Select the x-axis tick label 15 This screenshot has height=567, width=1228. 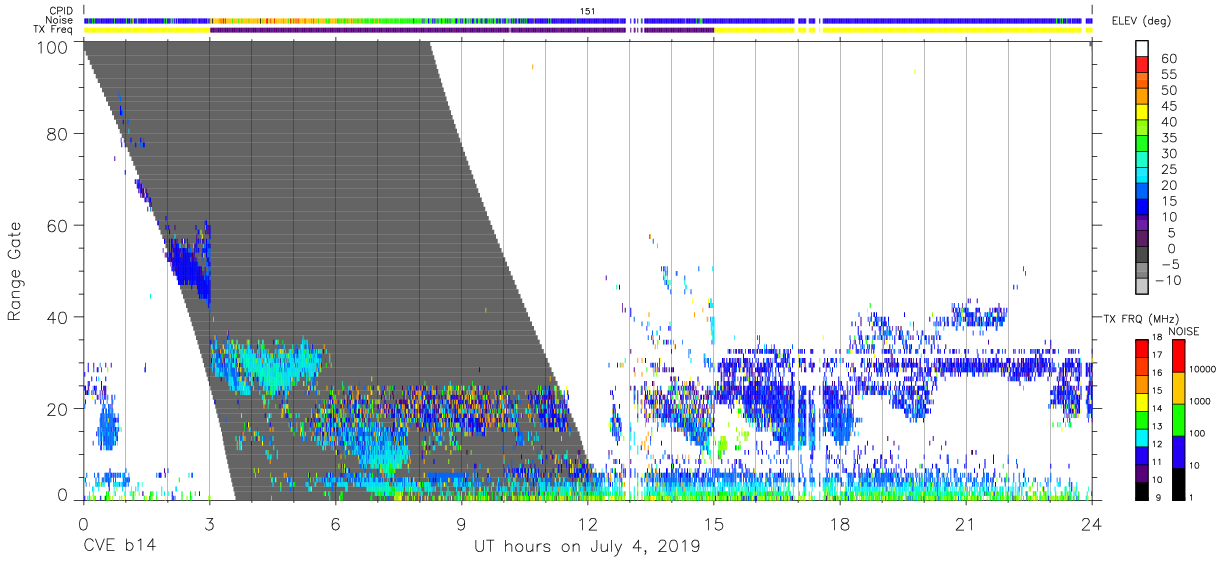[x=713, y=524]
